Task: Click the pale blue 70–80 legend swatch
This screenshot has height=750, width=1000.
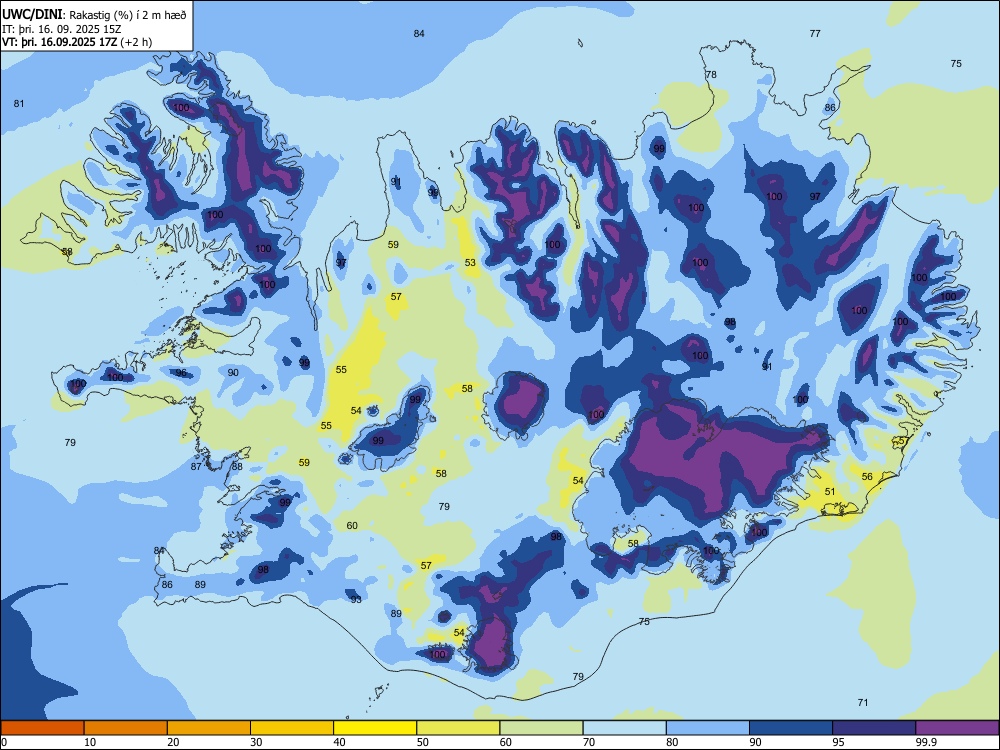Action: (625, 728)
